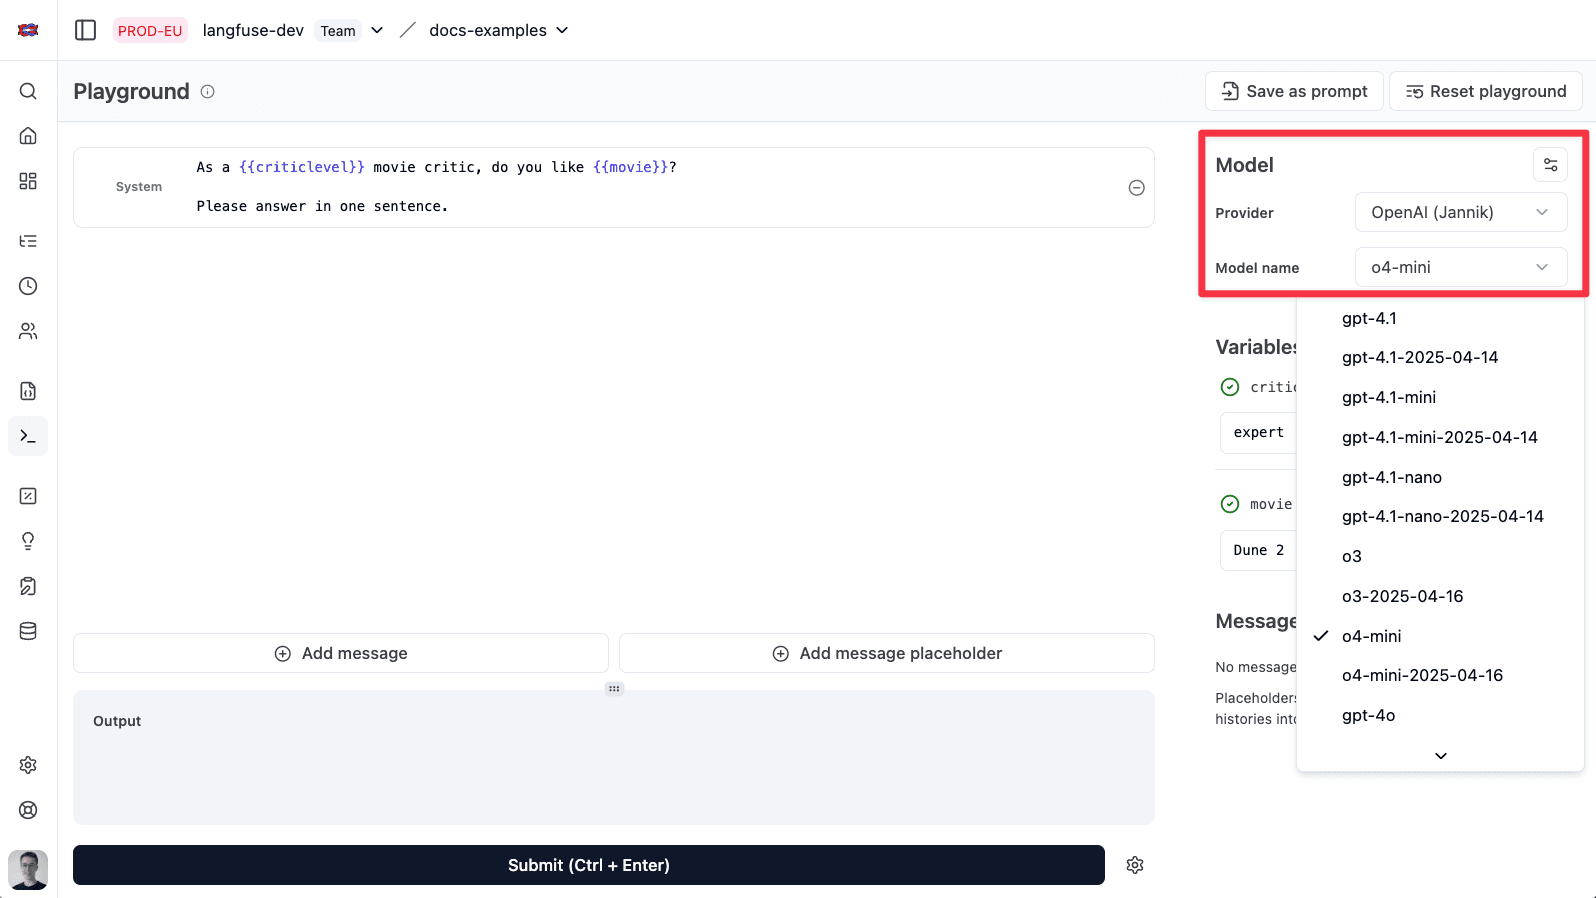Select gpt-4.1-mini from the model list

click(x=1388, y=397)
